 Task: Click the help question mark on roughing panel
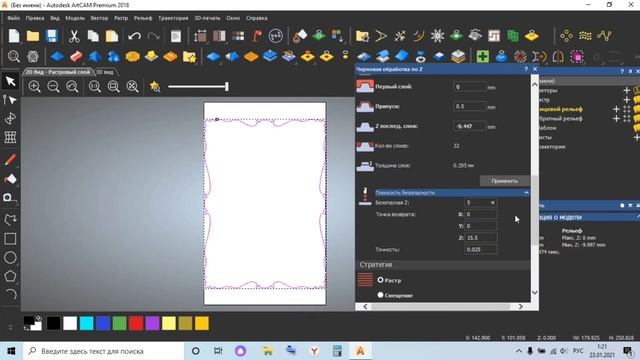[526, 69]
